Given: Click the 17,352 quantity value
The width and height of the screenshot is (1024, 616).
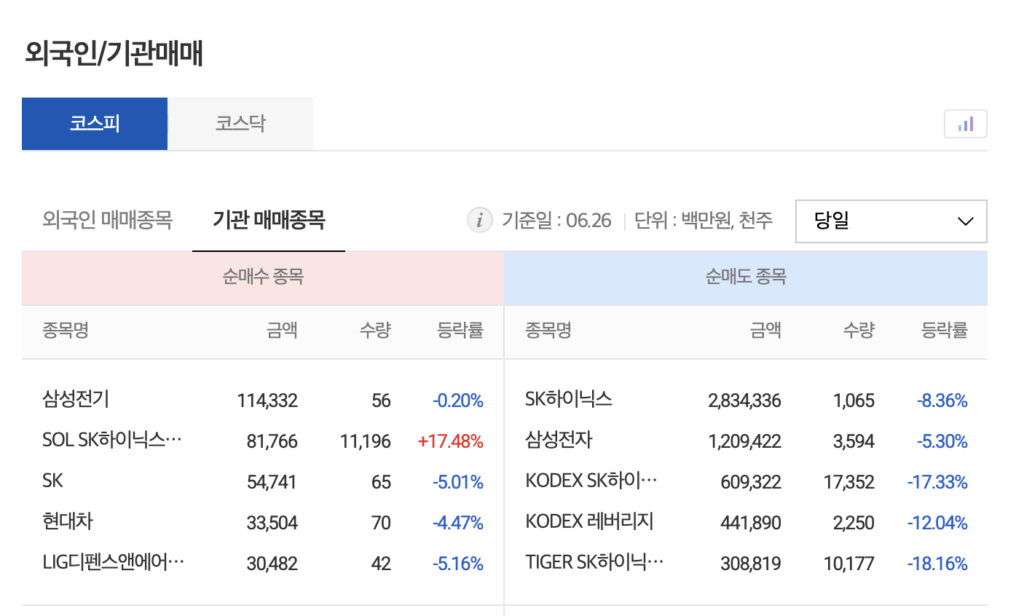Looking at the screenshot, I should coord(849,482).
